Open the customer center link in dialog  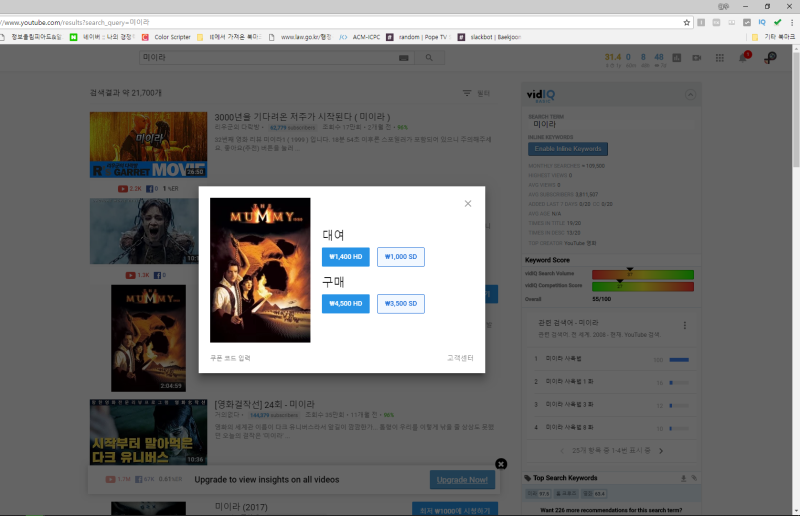click(x=460, y=358)
